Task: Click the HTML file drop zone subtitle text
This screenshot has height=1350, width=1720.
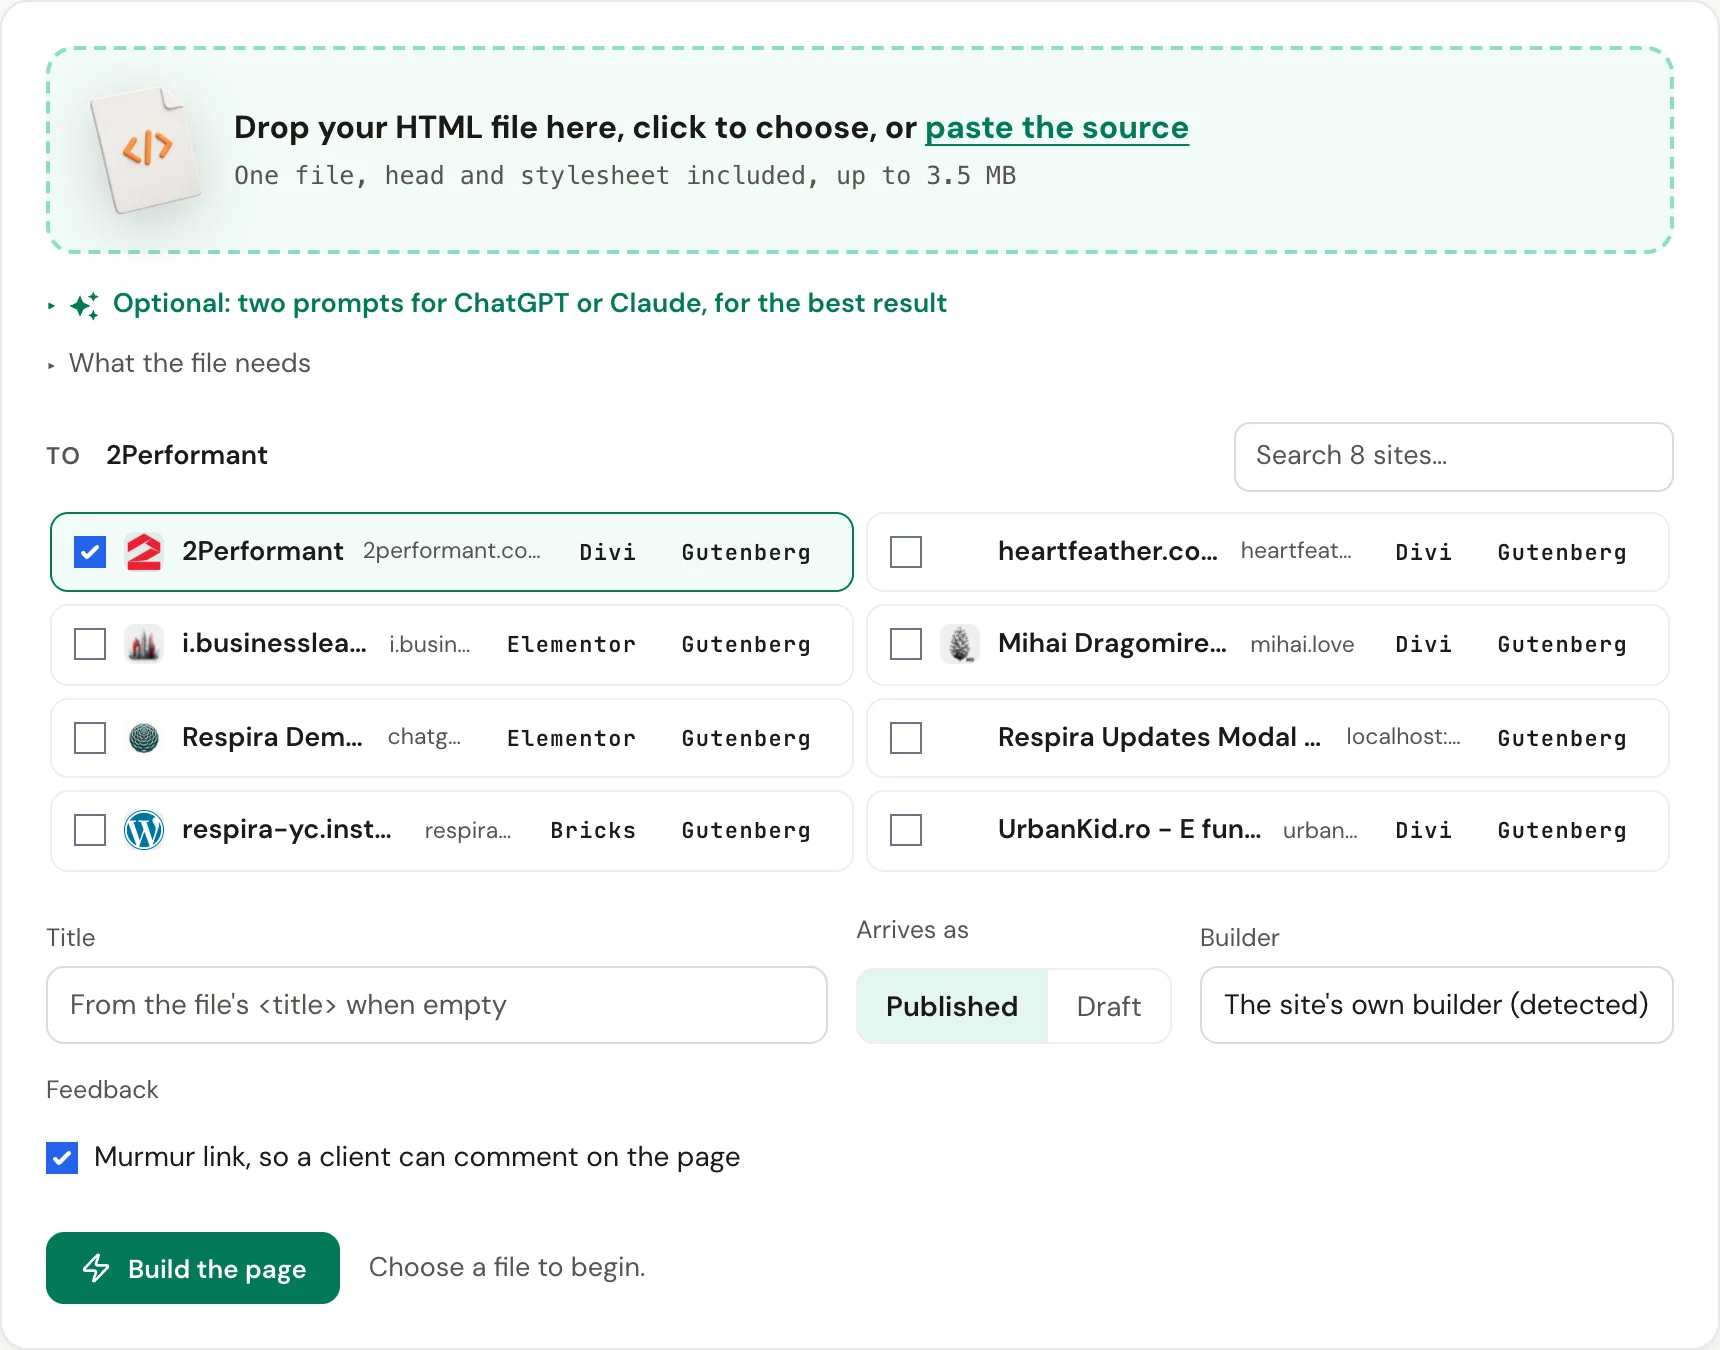Action: point(625,176)
